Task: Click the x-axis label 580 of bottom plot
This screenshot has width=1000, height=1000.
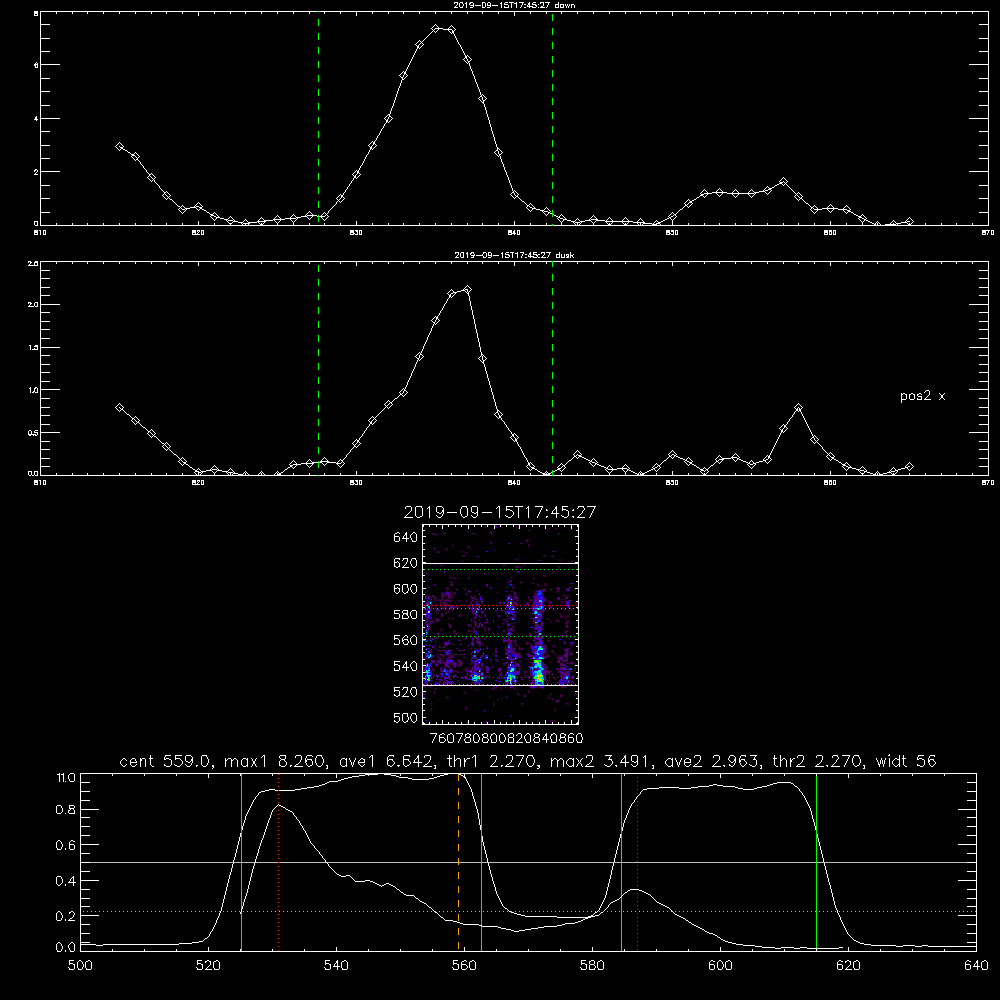Action: 592,966
